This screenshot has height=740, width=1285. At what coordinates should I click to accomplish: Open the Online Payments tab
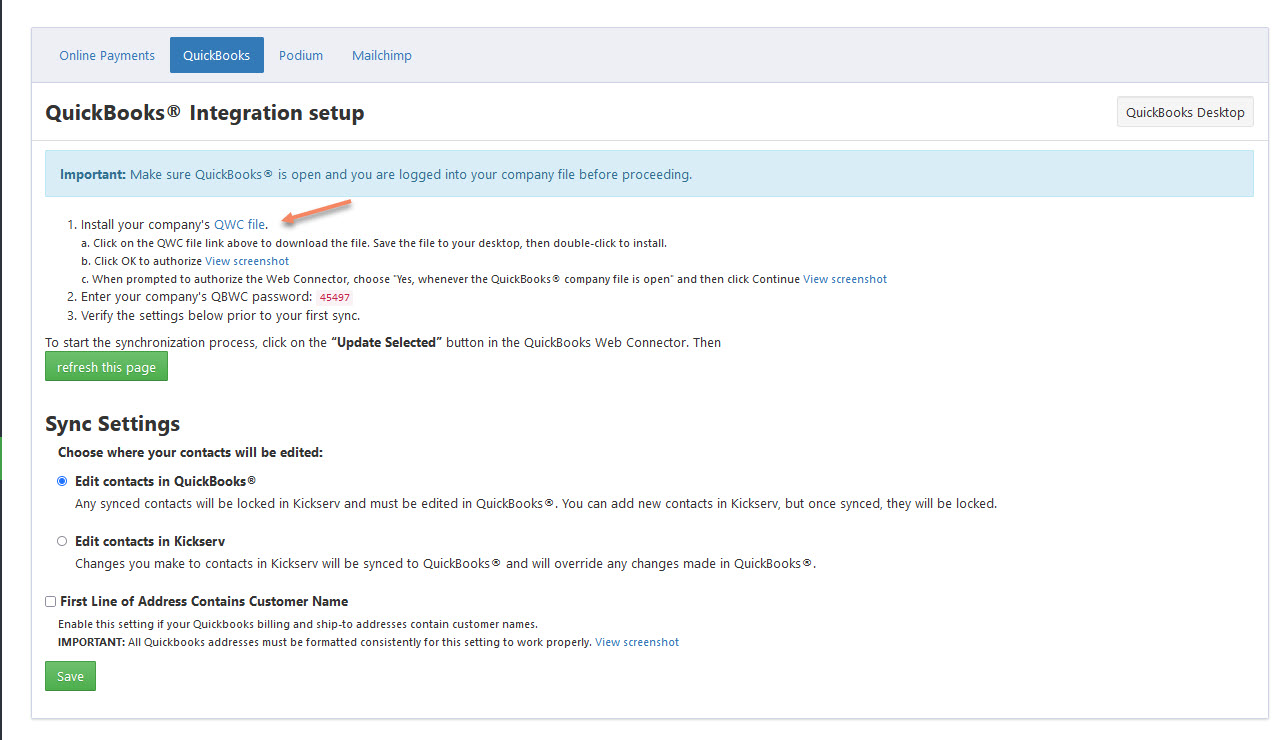click(x=107, y=55)
